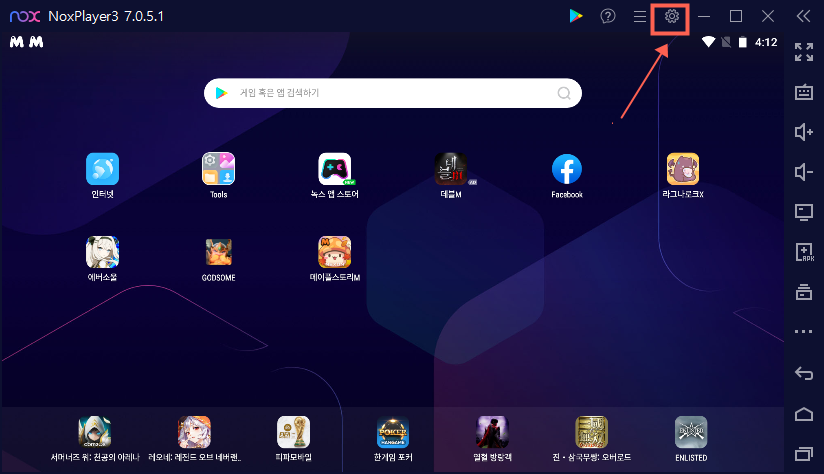Open 진・삼국무쌍: 오버로드 game

[592, 439]
